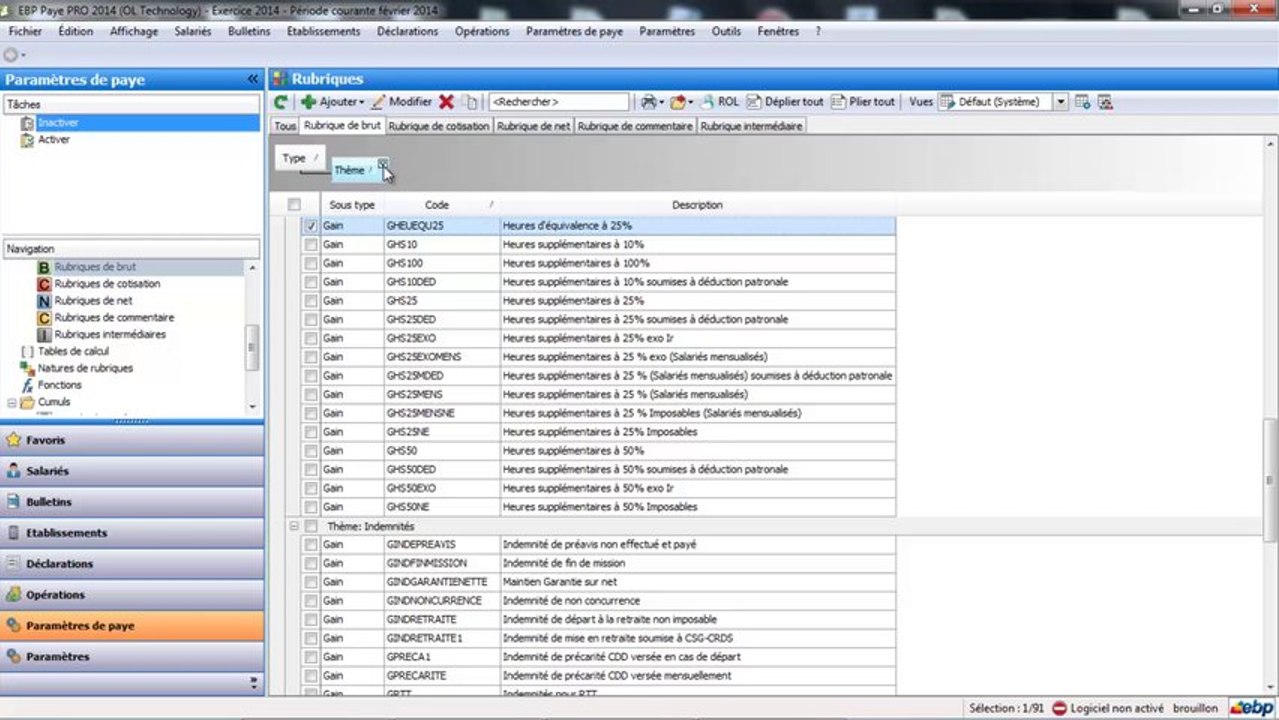Open the Etablissements sidebar section
Screen dimensions: 1279x720
click(132, 533)
